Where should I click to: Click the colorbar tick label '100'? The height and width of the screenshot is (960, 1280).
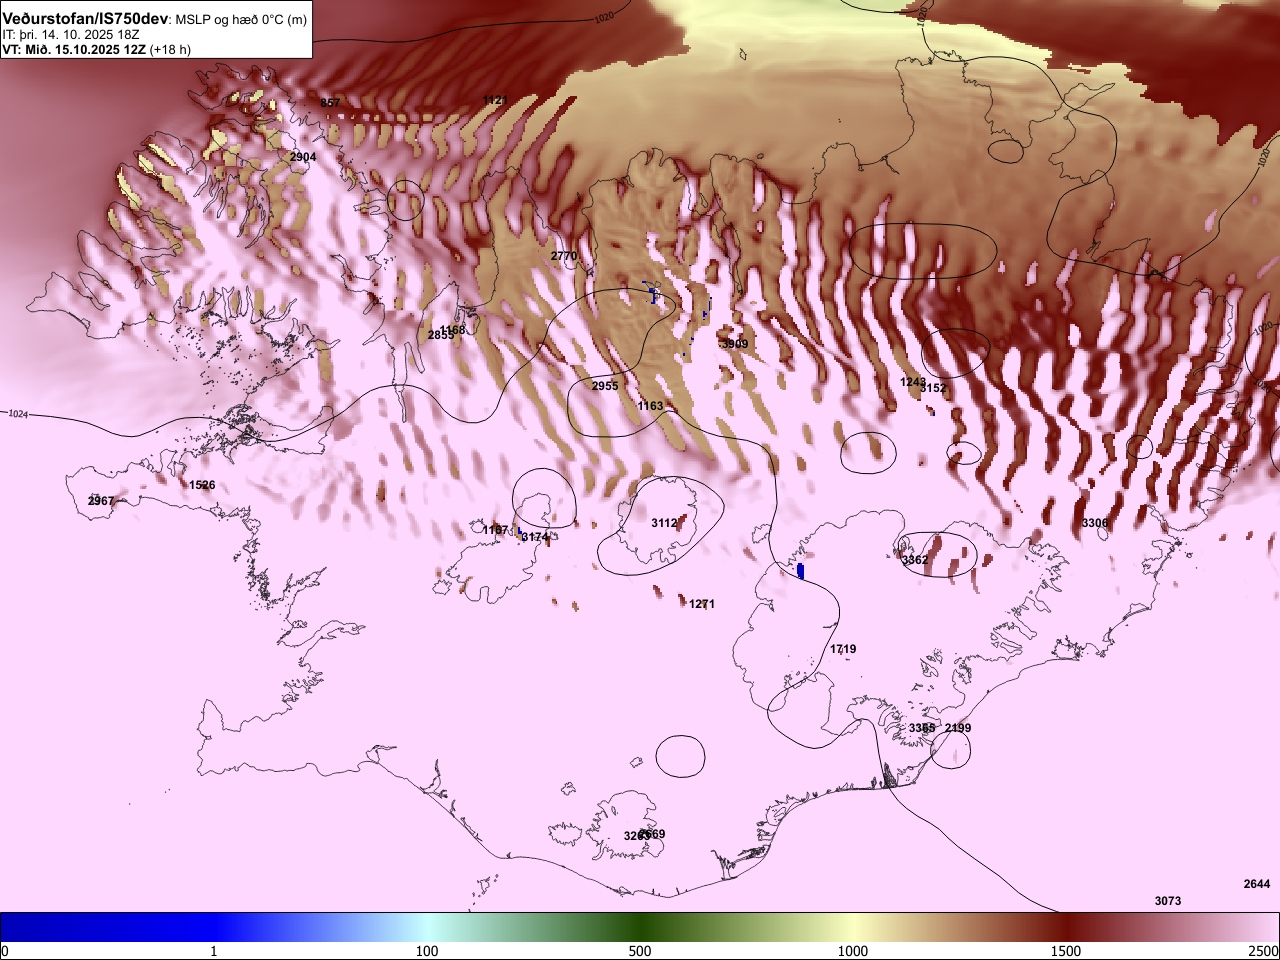(427, 950)
